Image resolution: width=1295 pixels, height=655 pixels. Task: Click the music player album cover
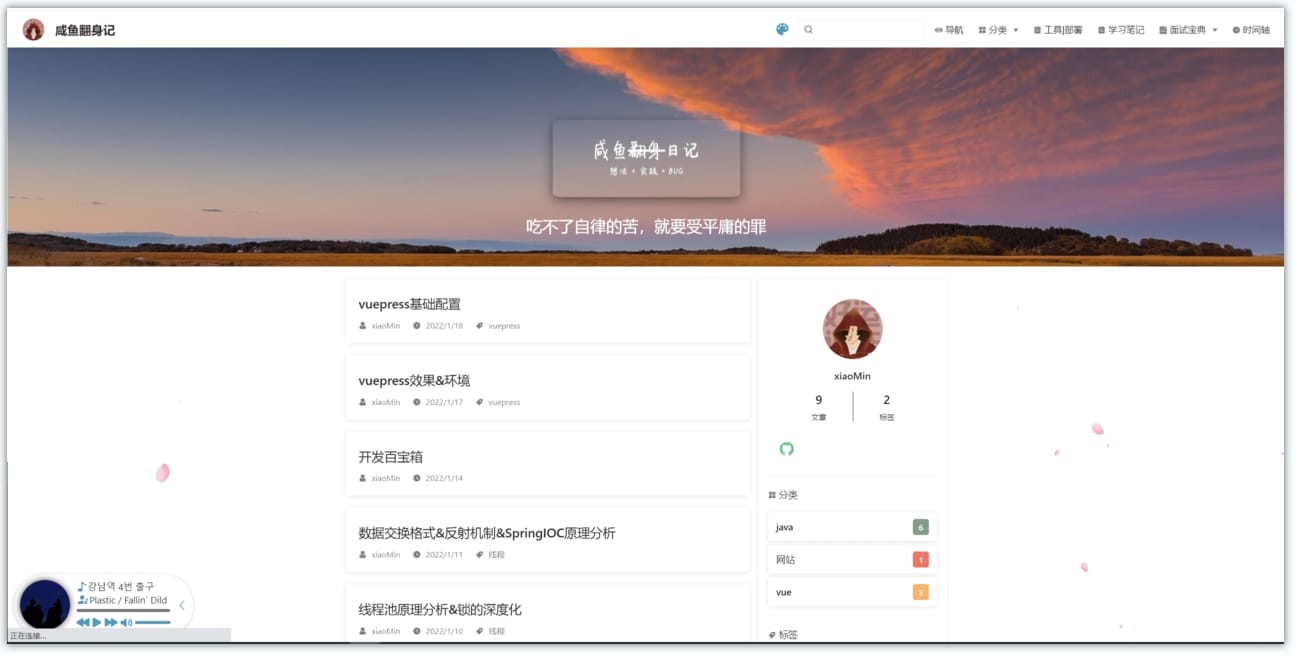[x=45, y=604]
